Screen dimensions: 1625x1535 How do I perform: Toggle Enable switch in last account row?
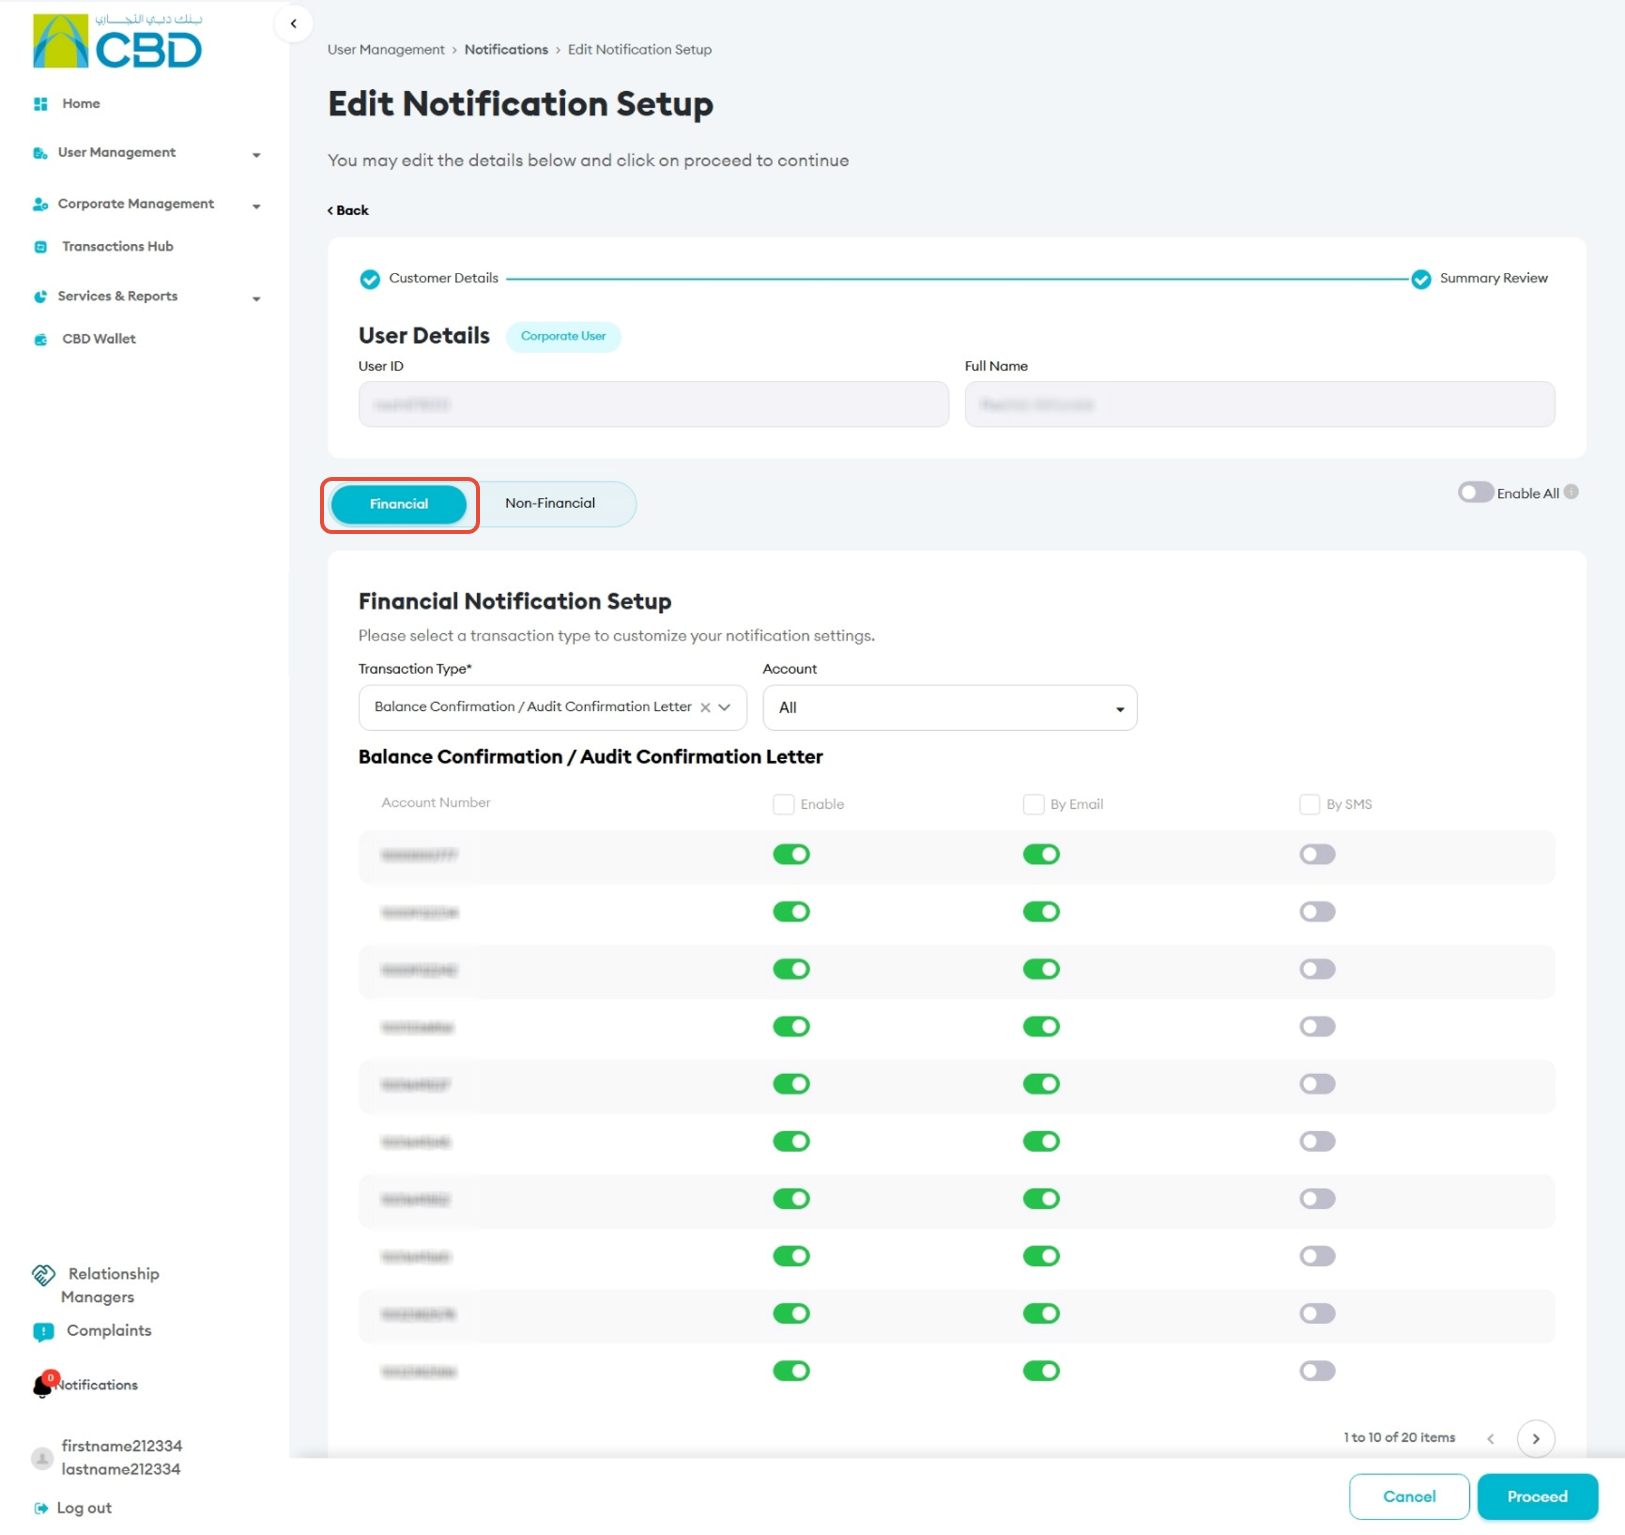791,1371
